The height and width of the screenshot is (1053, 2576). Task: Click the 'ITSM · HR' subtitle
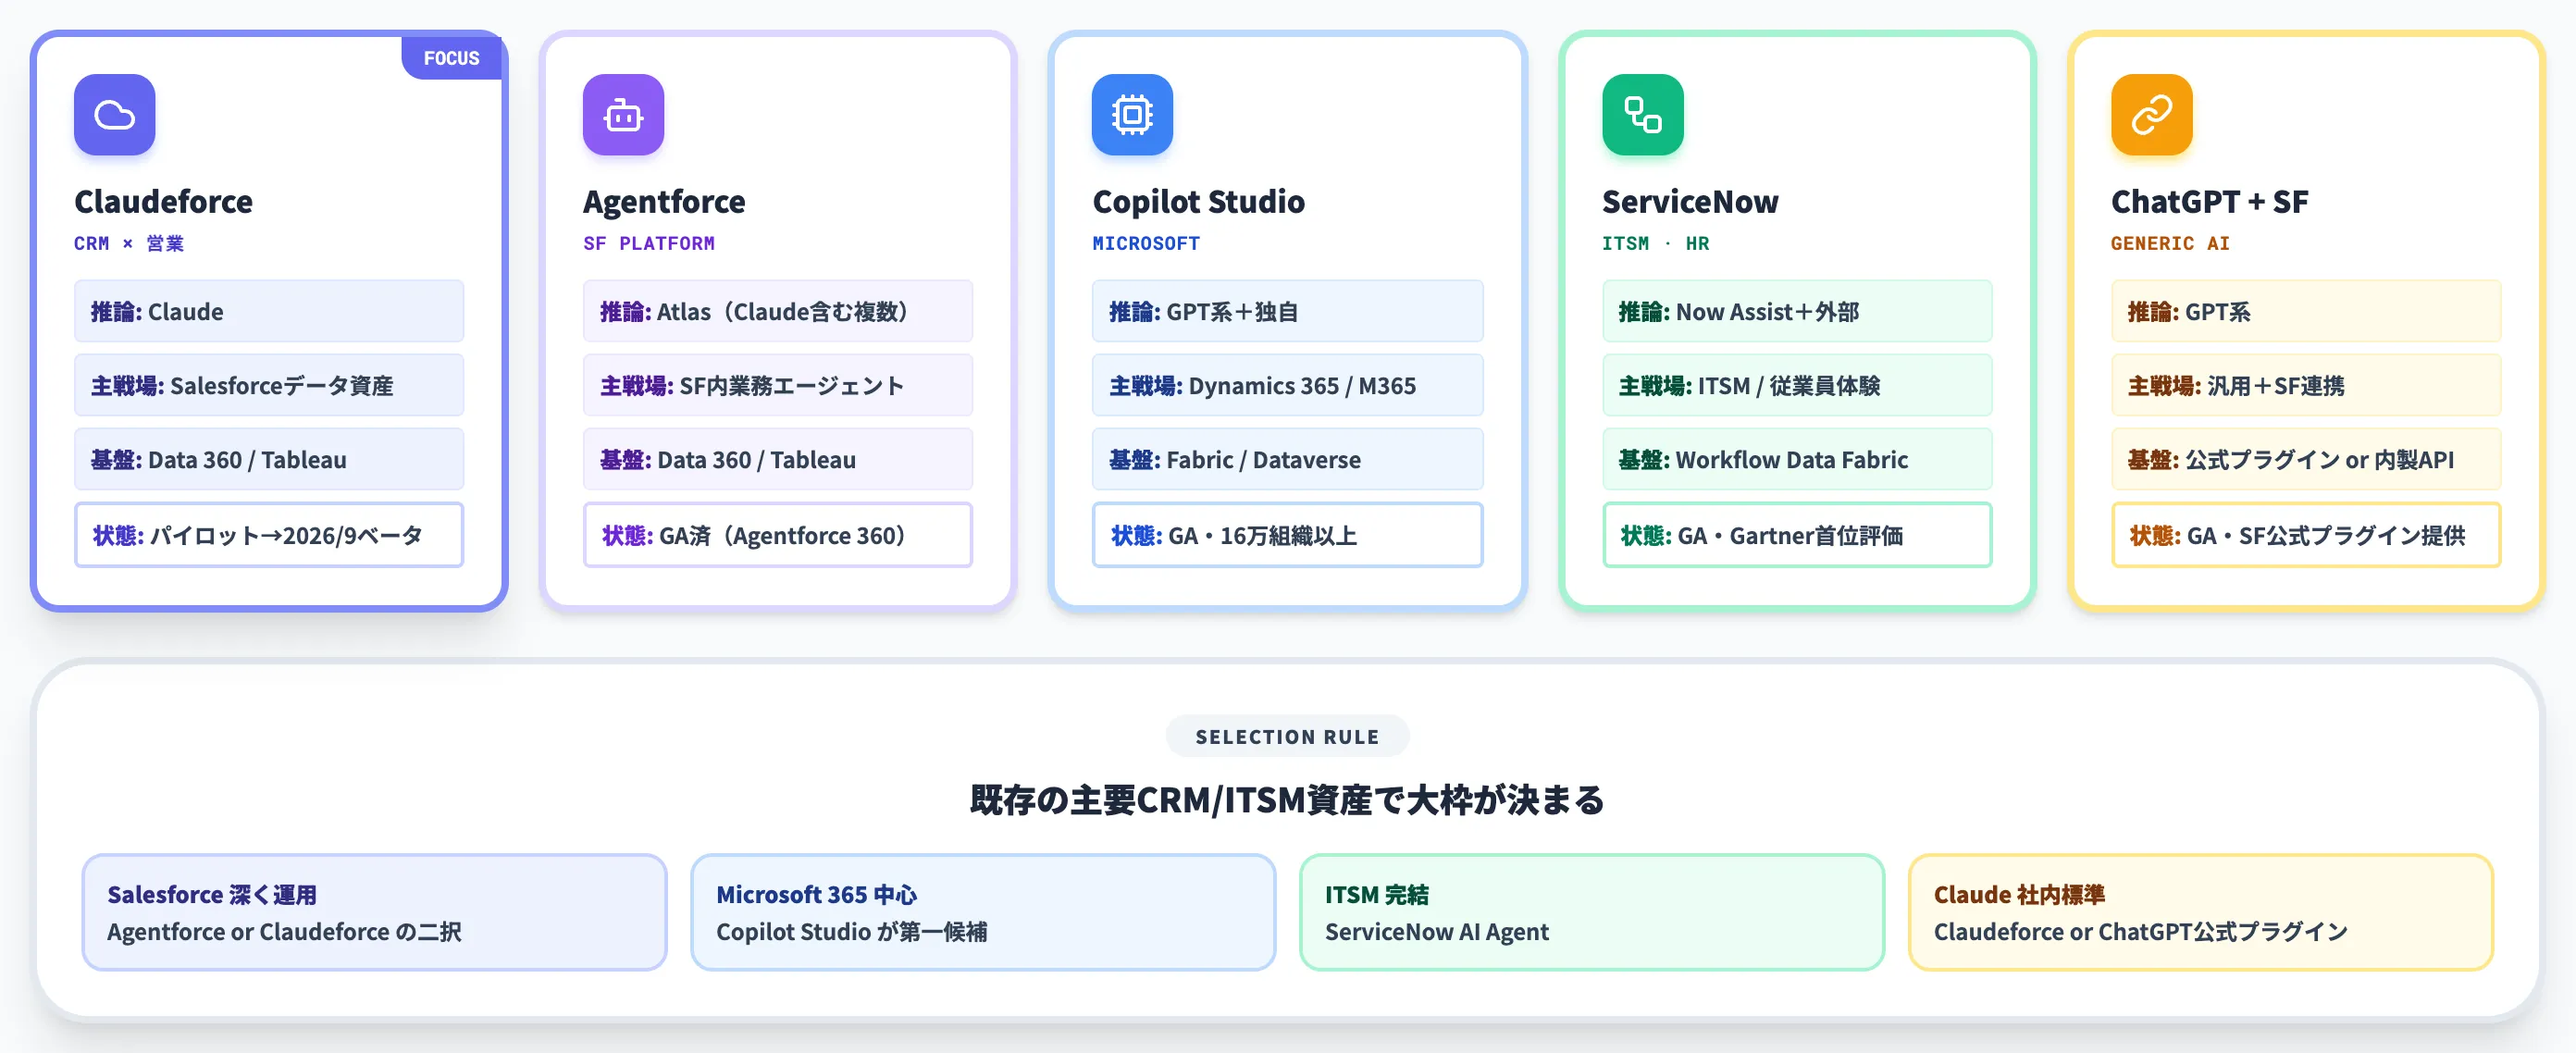(1655, 243)
